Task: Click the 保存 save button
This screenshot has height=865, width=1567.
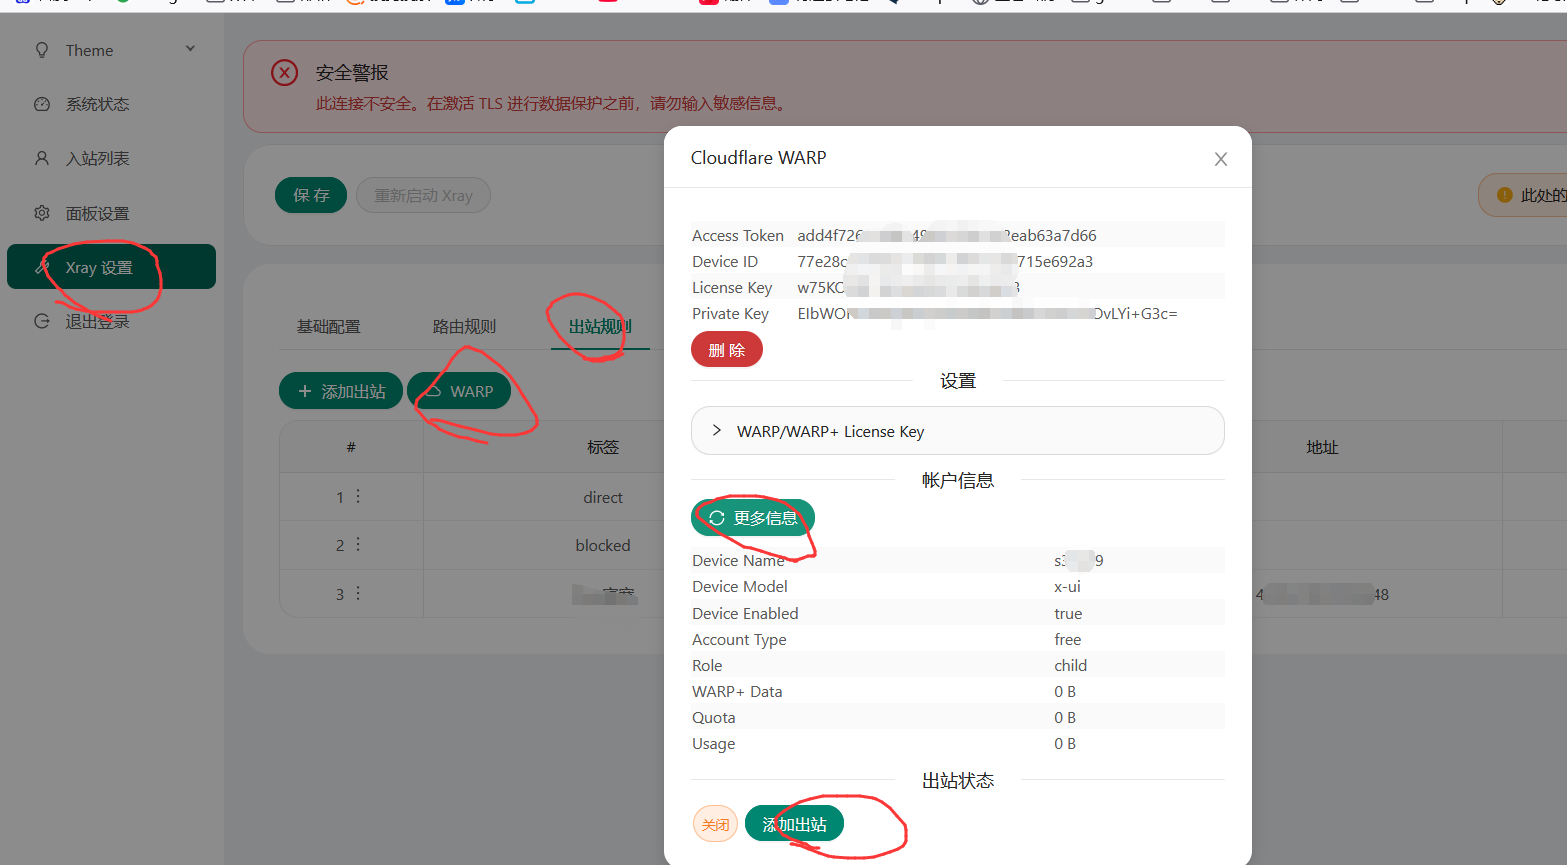Action: point(311,195)
